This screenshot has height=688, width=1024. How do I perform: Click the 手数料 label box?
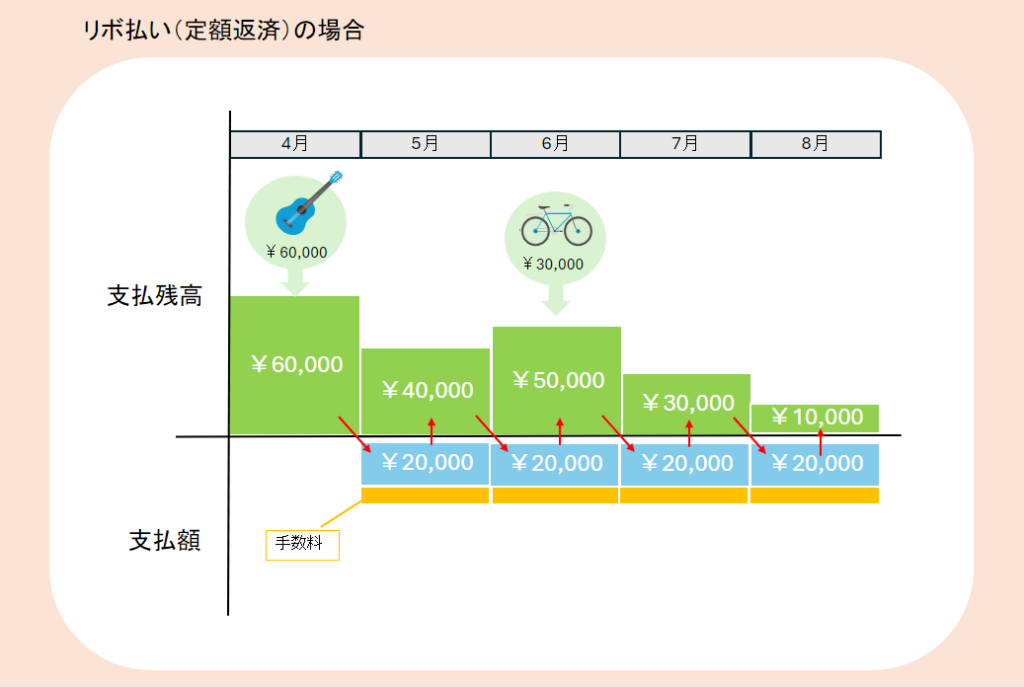pos(302,545)
